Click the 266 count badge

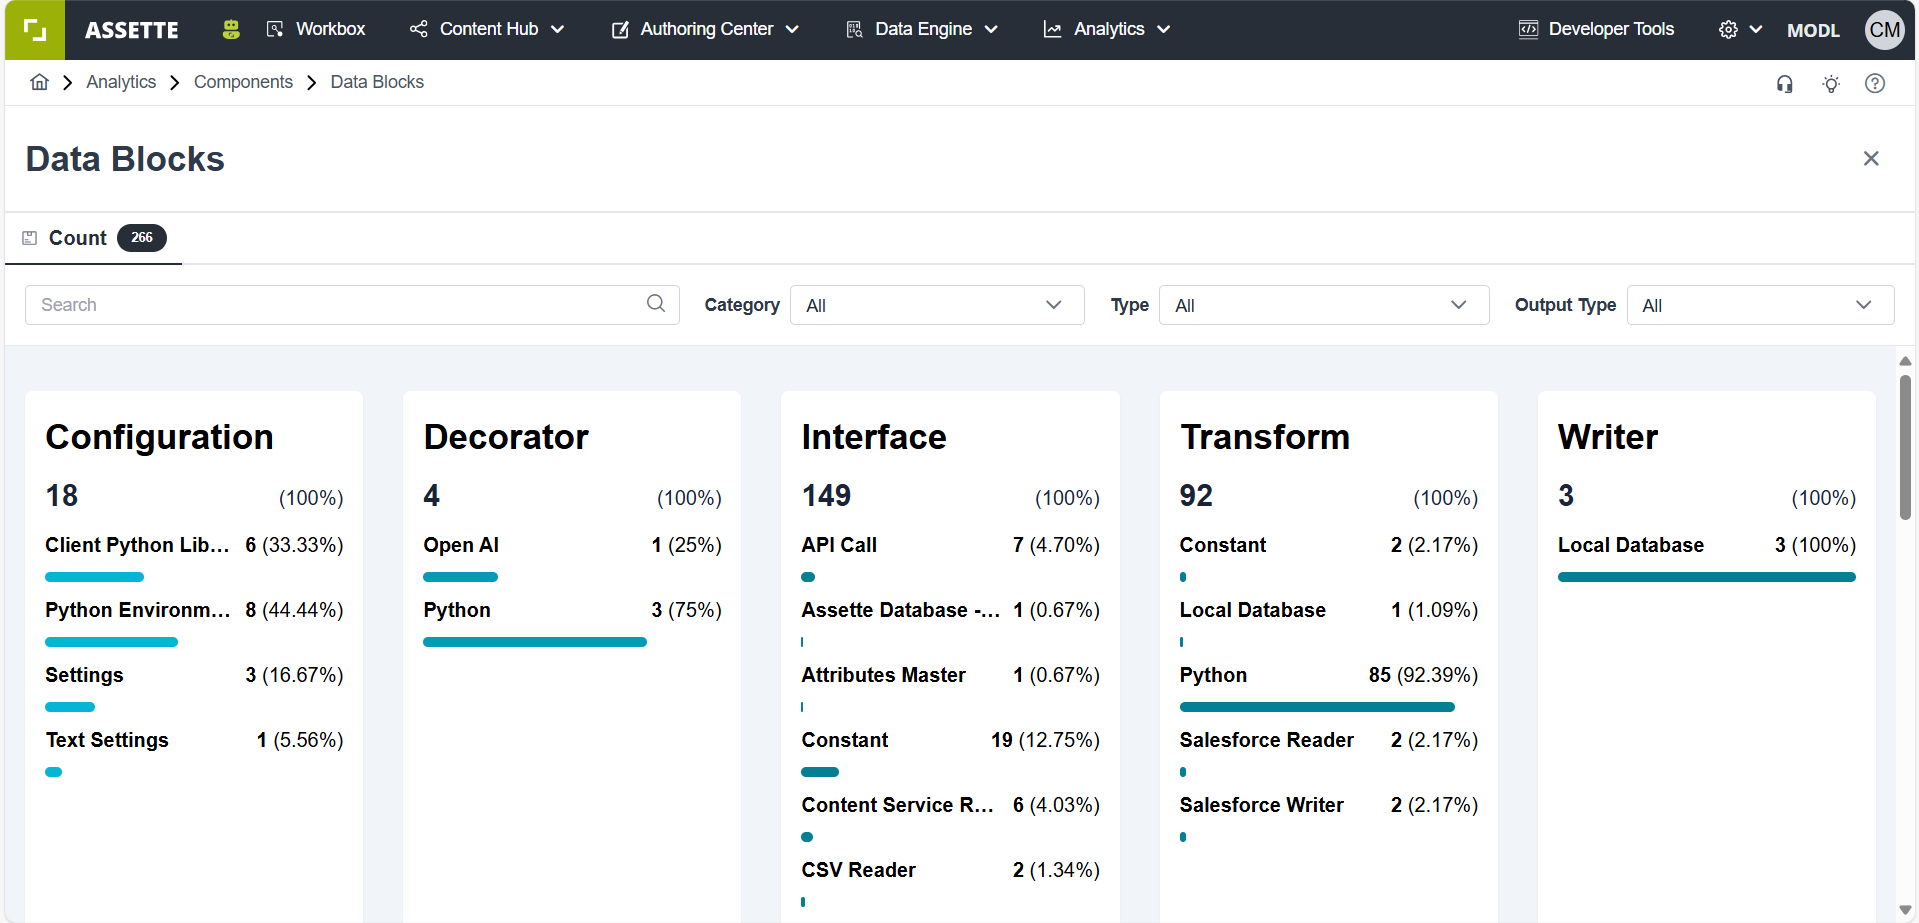(142, 238)
